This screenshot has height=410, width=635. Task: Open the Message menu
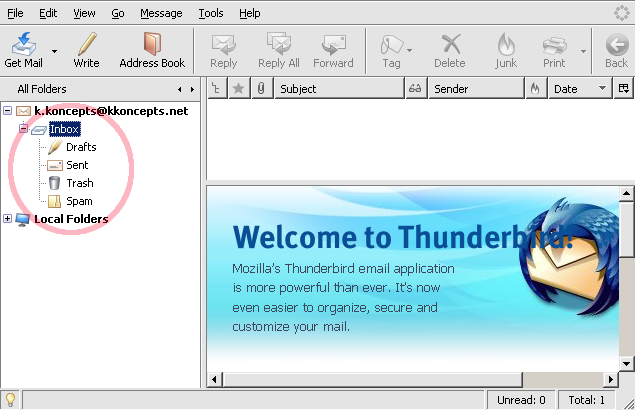click(161, 13)
